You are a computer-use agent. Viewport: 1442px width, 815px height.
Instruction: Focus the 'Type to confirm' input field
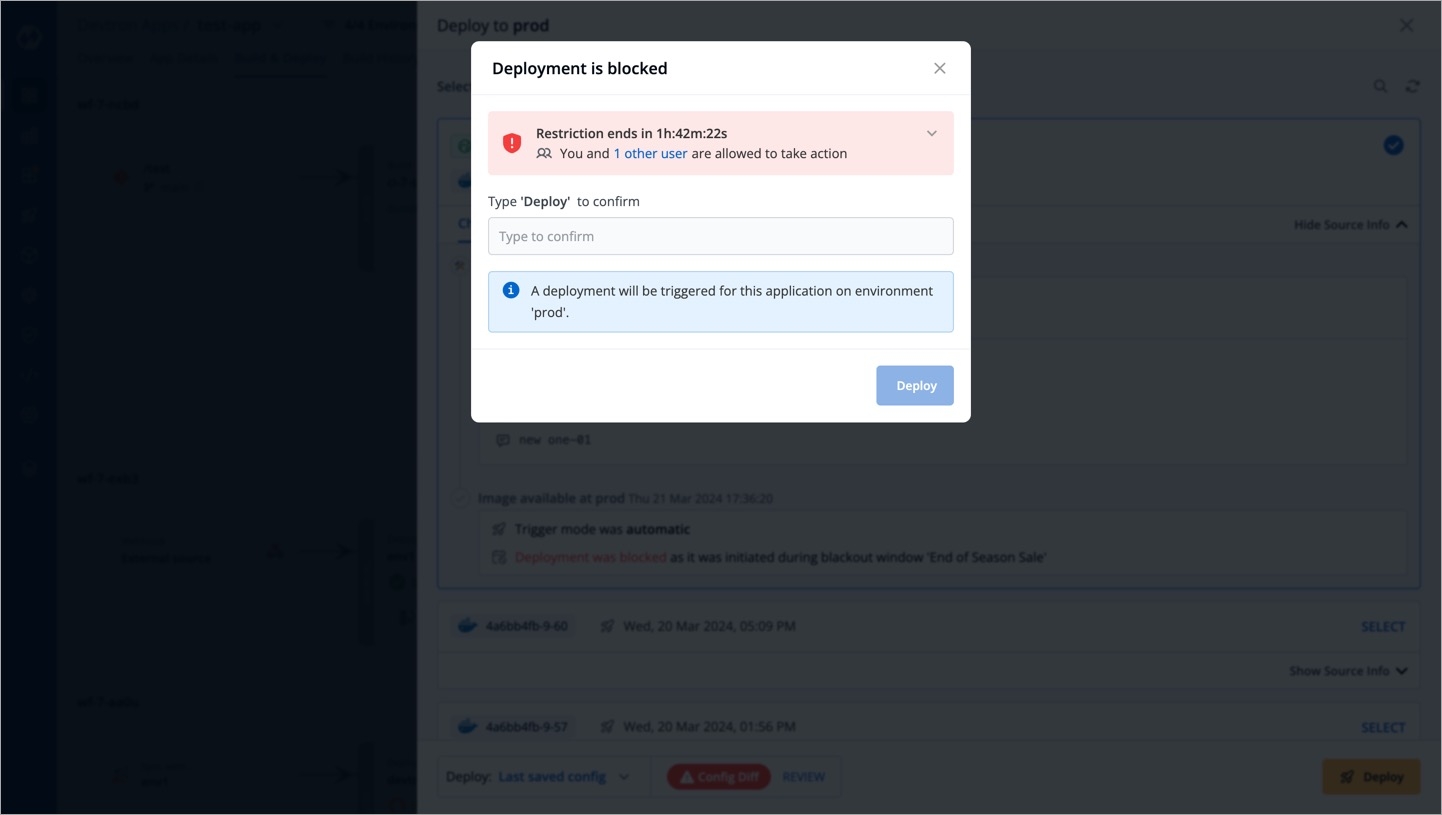pyautogui.click(x=720, y=236)
